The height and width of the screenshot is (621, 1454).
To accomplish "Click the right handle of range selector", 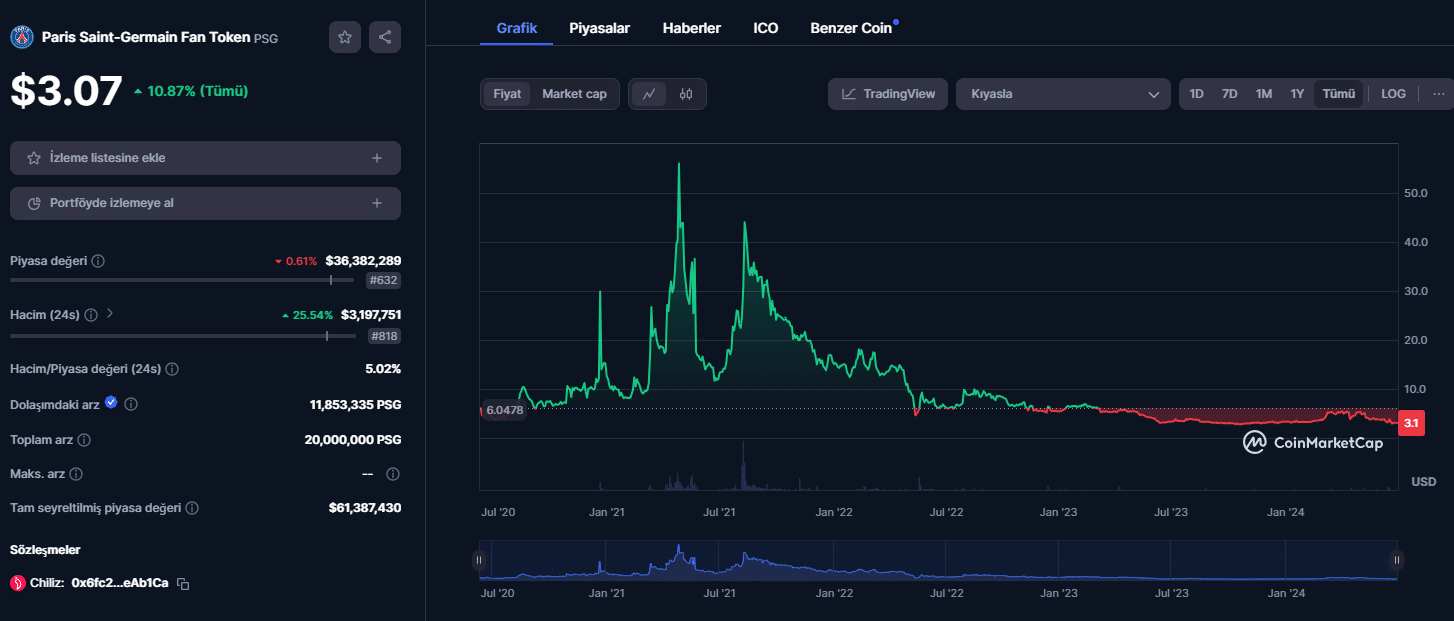I will 1397,560.
